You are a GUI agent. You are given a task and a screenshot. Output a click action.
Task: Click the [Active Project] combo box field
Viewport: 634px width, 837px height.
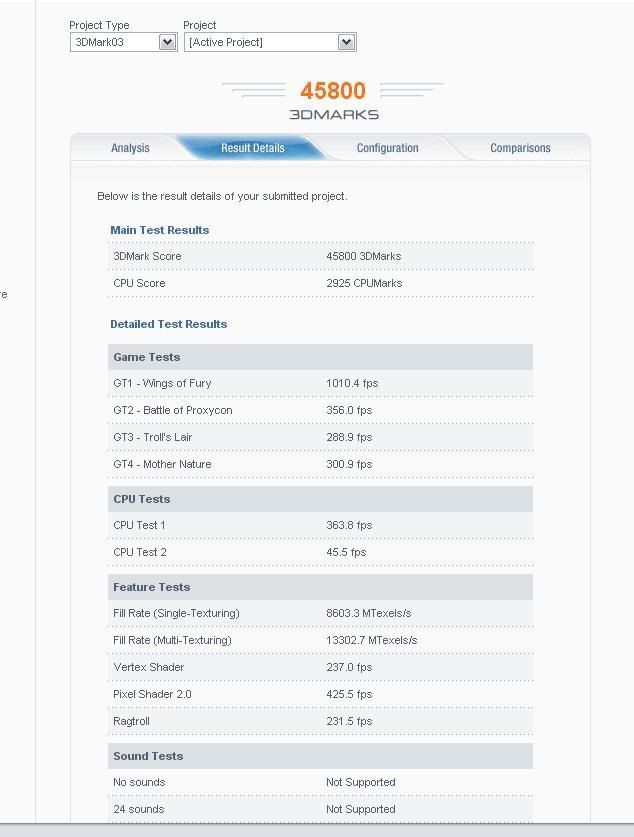[270, 42]
